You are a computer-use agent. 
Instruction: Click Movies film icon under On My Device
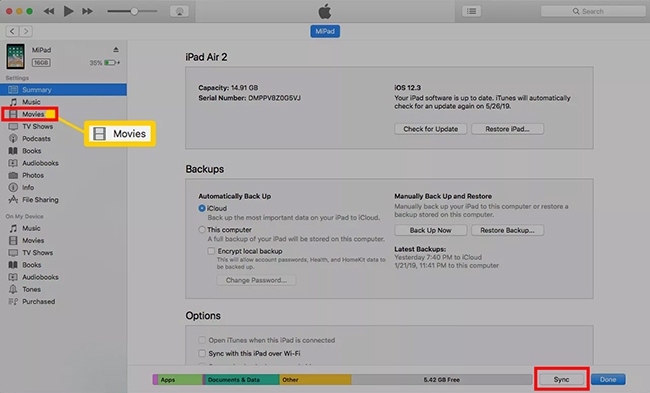click(x=13, y=240)
